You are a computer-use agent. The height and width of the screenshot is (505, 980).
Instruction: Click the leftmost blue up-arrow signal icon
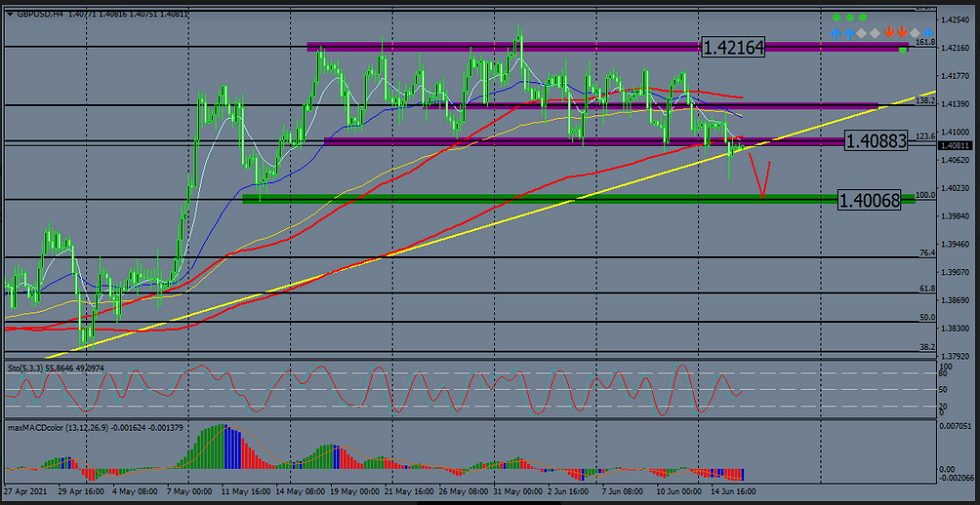pos(836,33)
